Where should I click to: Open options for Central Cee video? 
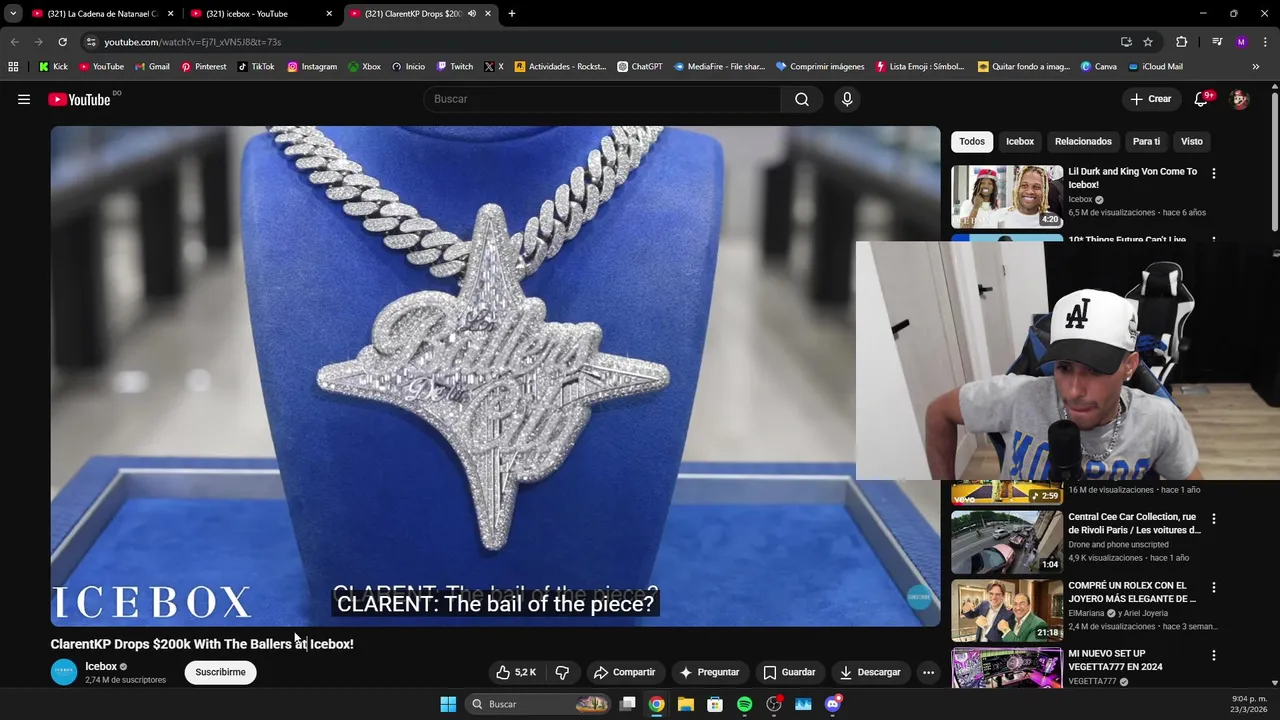[x=1214, y=519]
